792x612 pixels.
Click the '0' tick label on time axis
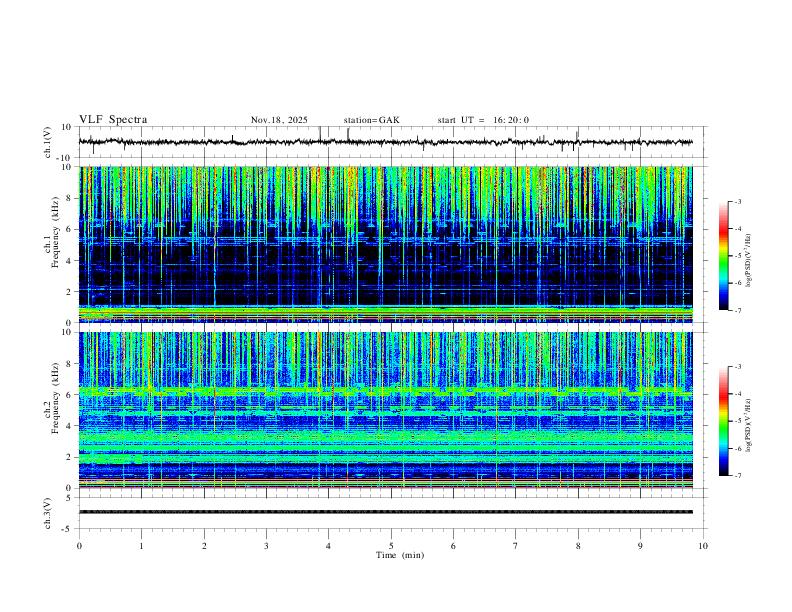79,546
